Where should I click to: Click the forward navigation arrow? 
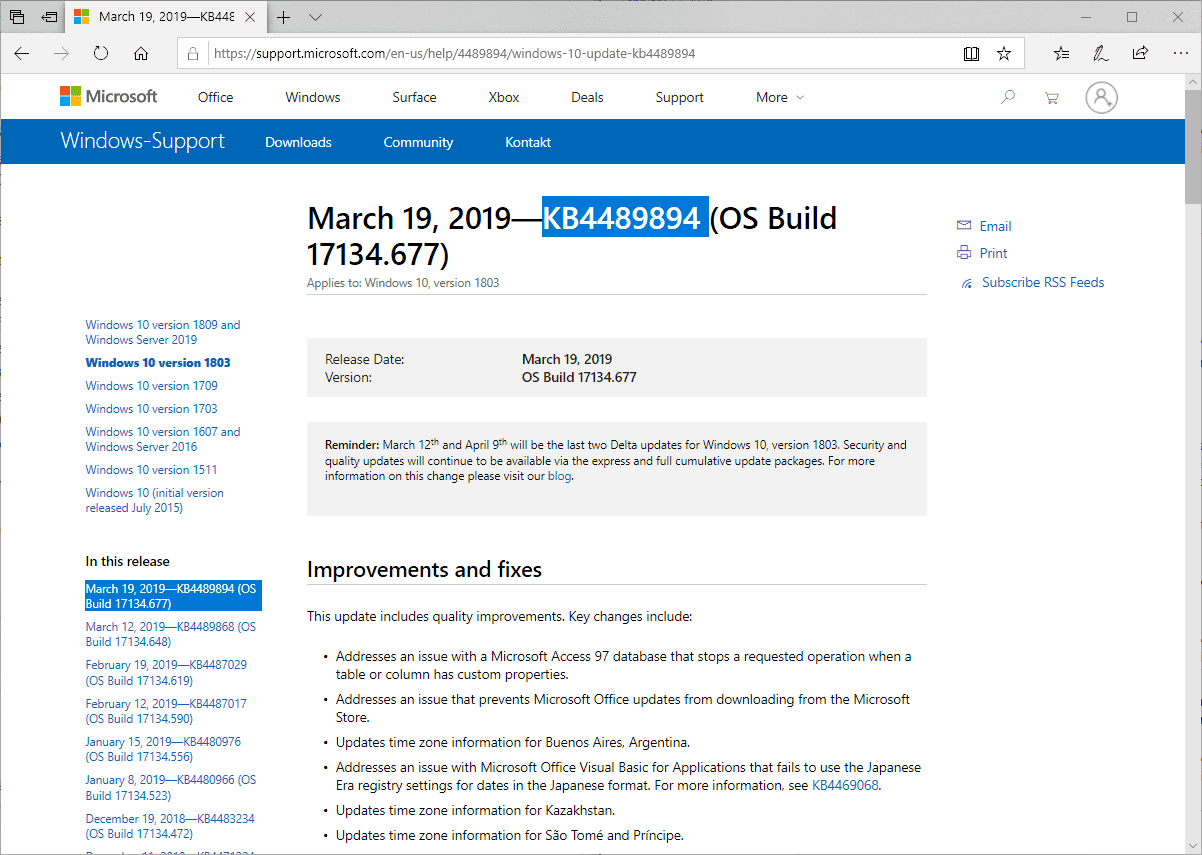point(62,54)
